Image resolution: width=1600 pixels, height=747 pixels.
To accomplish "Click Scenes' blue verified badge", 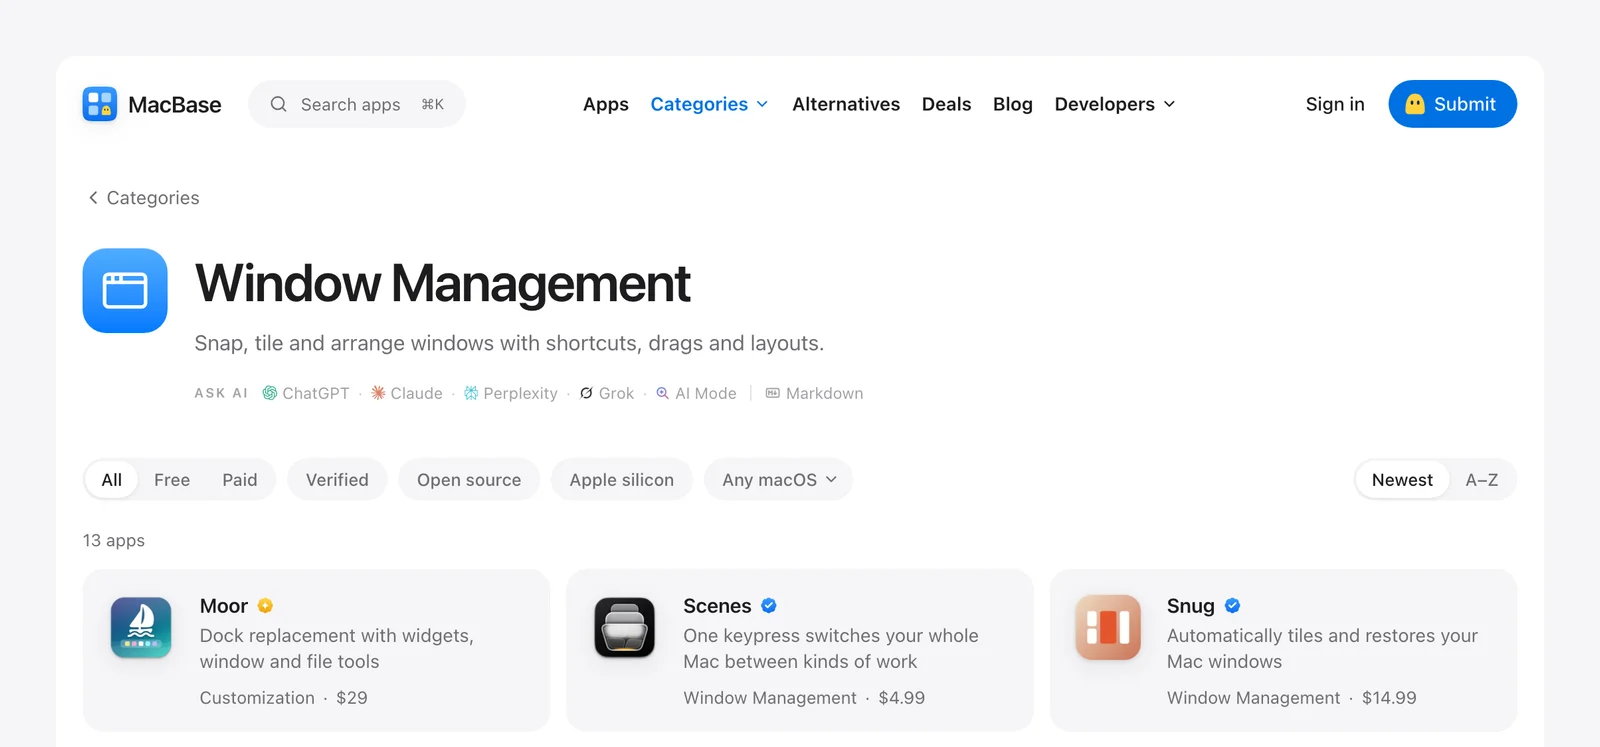I will tap(769, 606).
